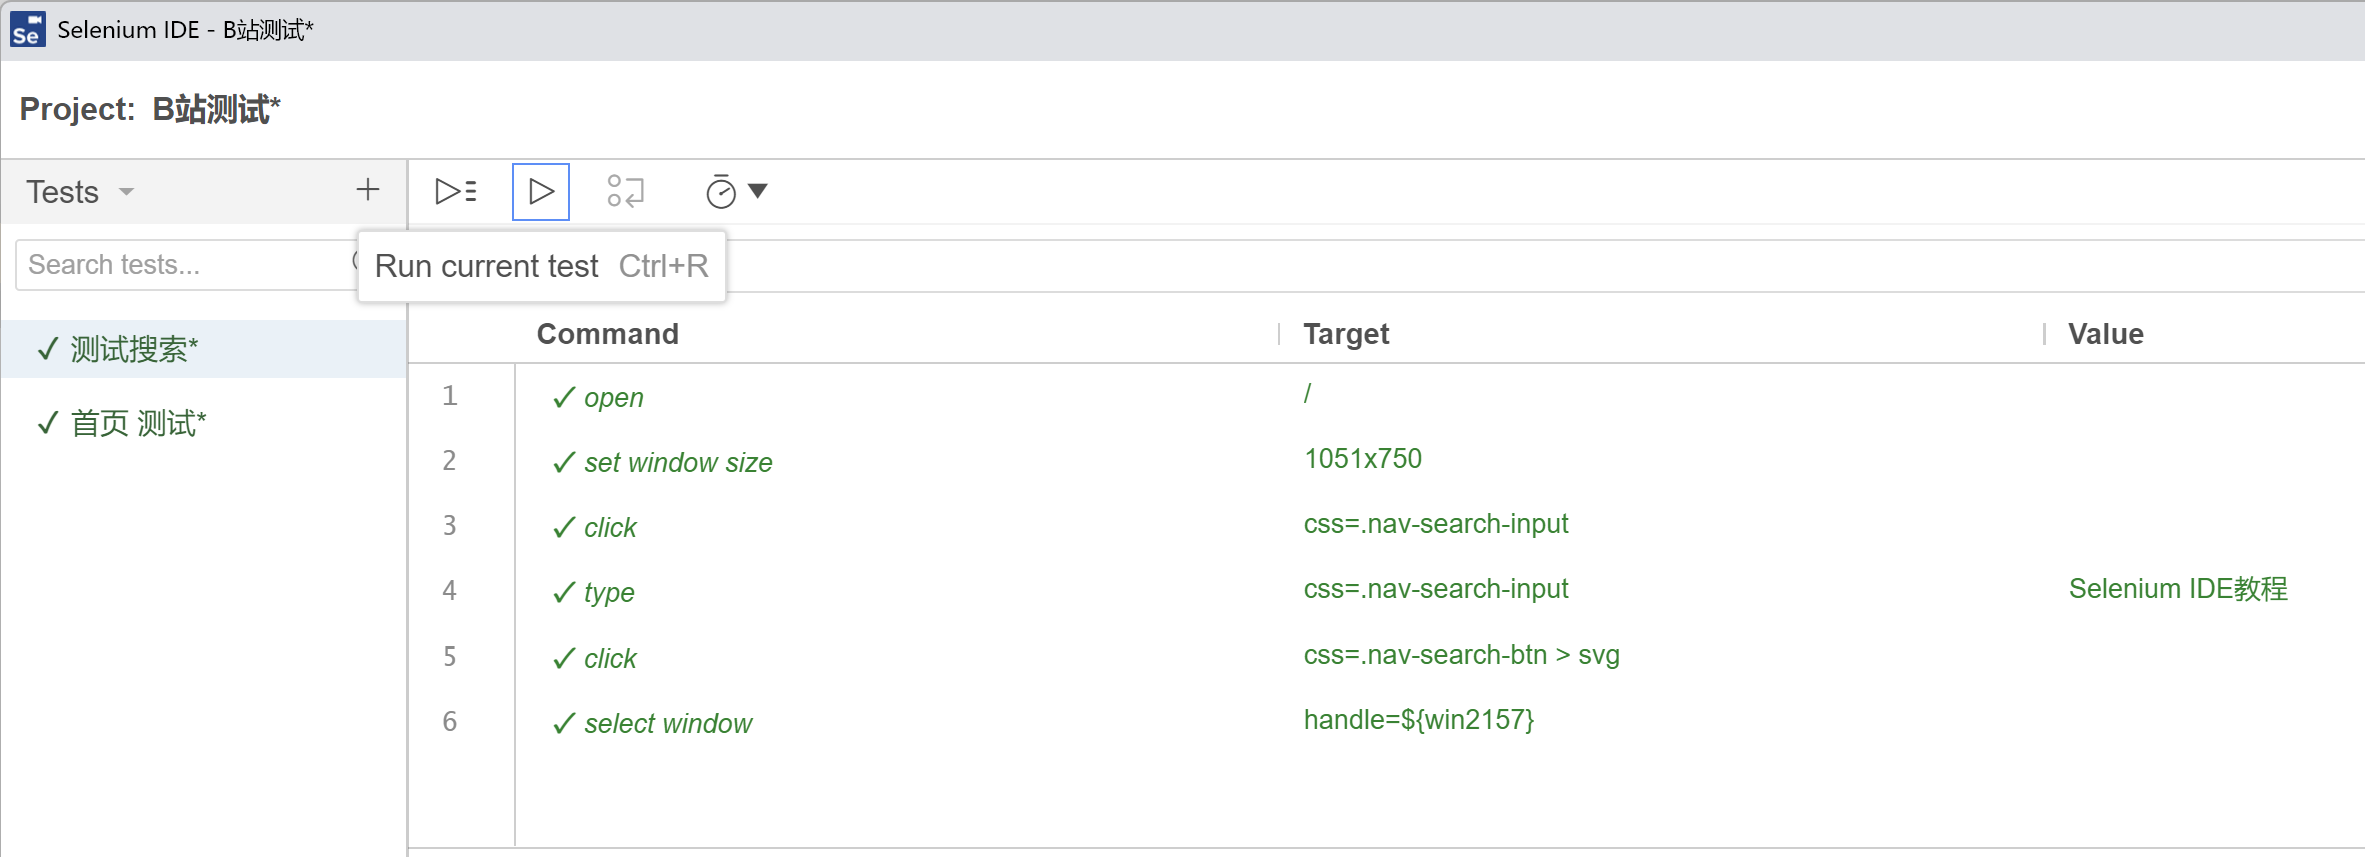Select the open command row
The image size is (2365, 857).
coord(614,398)
